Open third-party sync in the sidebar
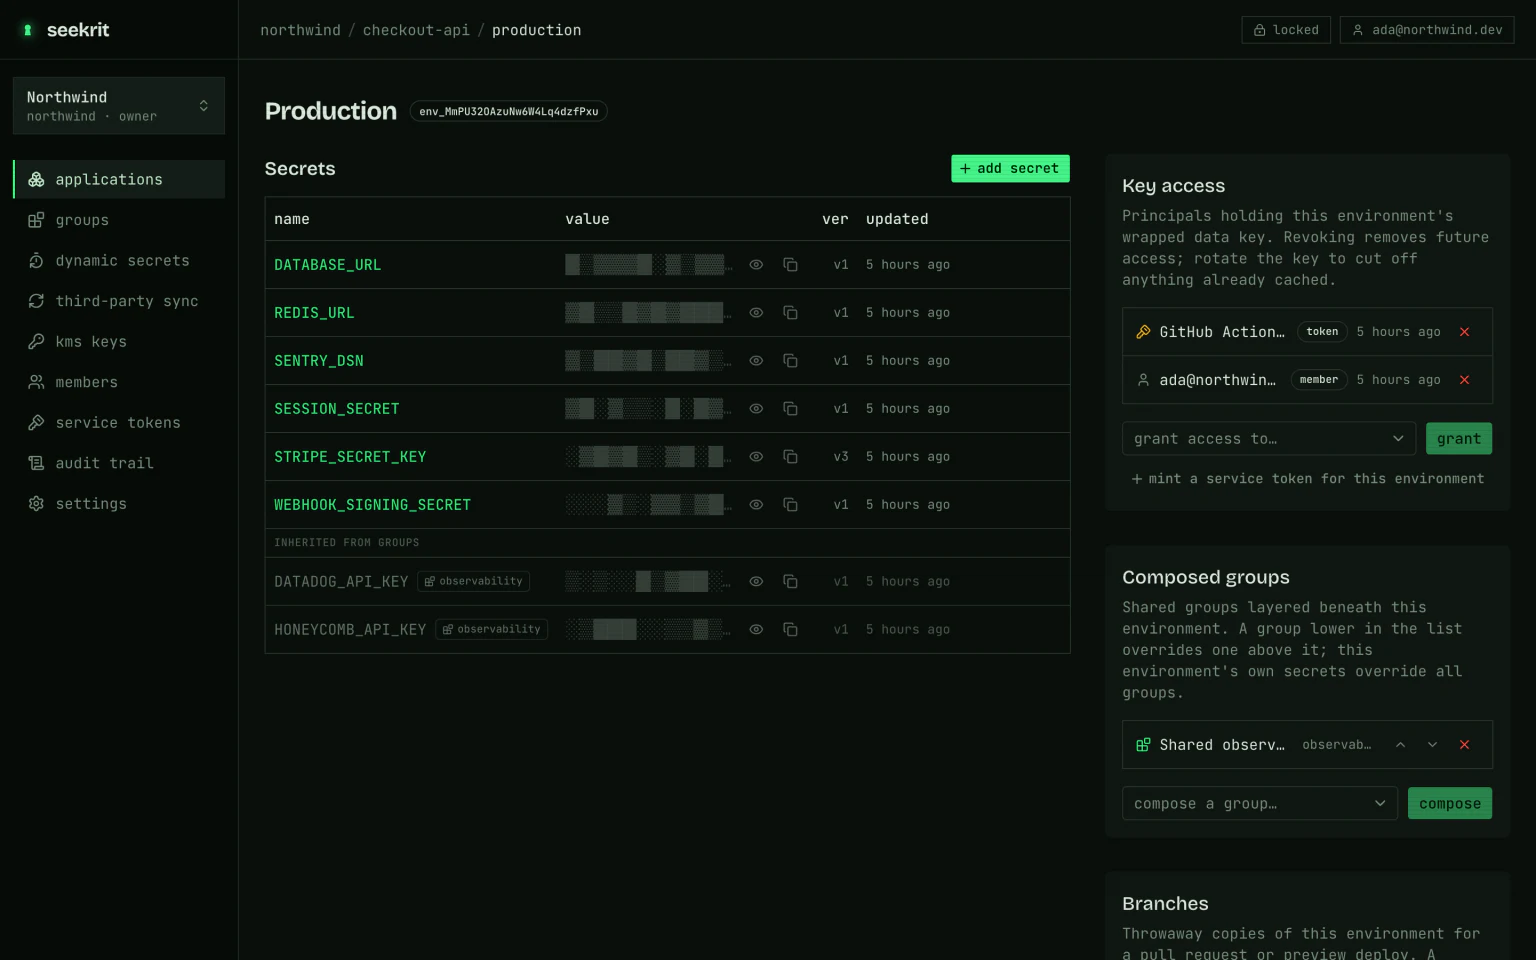The height and width of the screenshot is (960, 1536). pos(119,301)
